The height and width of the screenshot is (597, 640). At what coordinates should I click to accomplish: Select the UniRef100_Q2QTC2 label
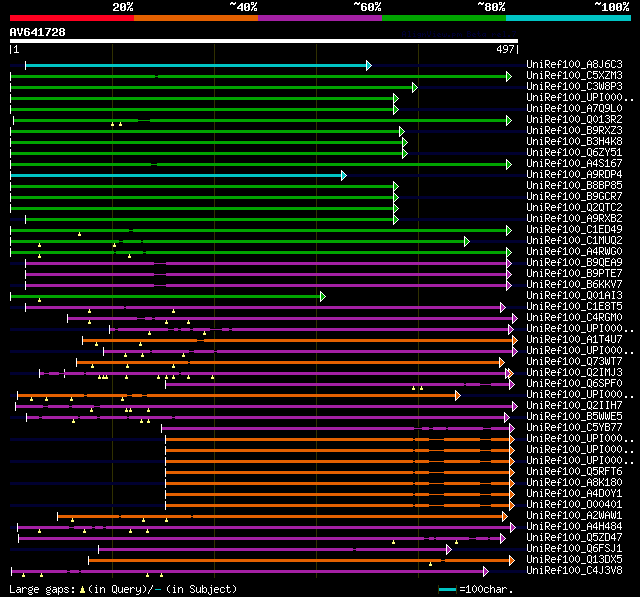click(574, 208)
